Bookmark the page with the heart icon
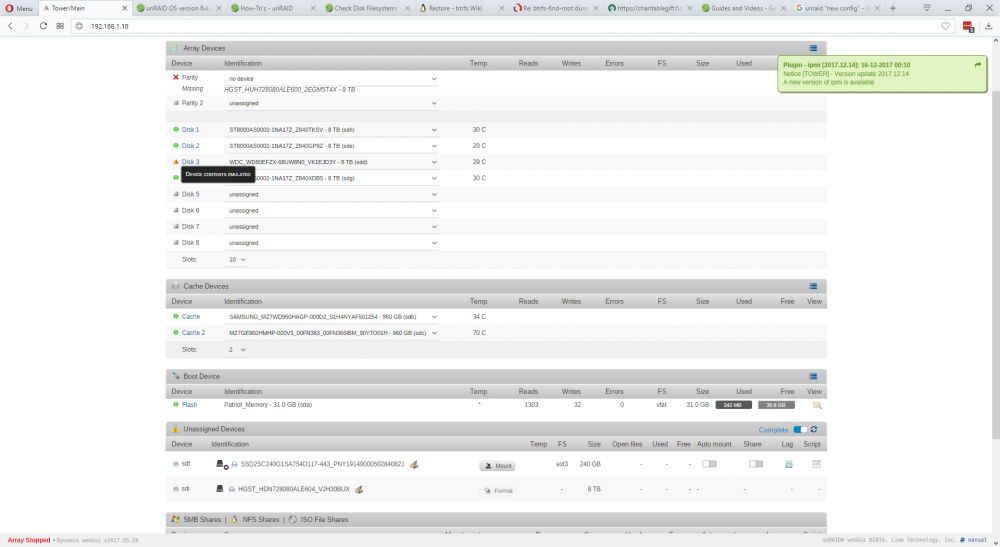Screen dimensions: 1000x547 tap(945, 26)
